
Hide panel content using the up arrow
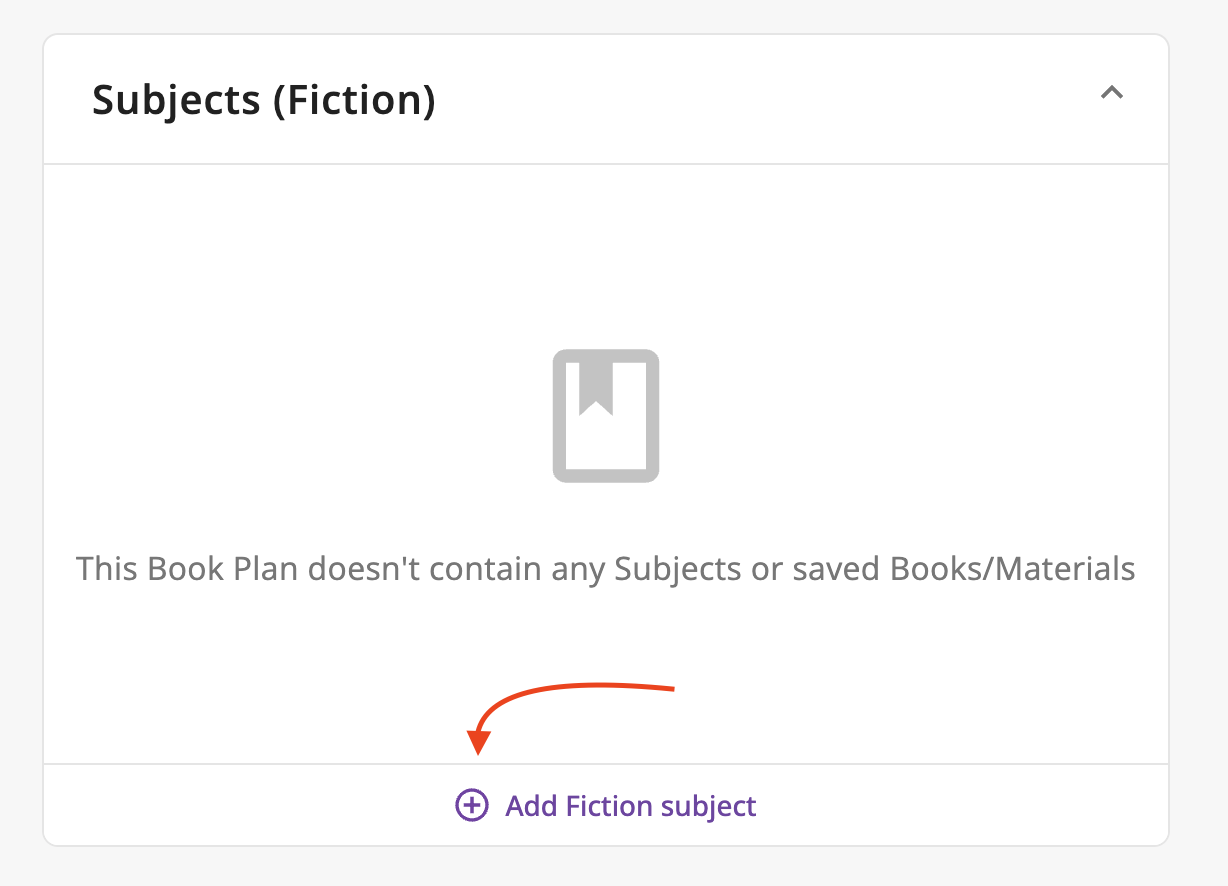click(1111, 93)
